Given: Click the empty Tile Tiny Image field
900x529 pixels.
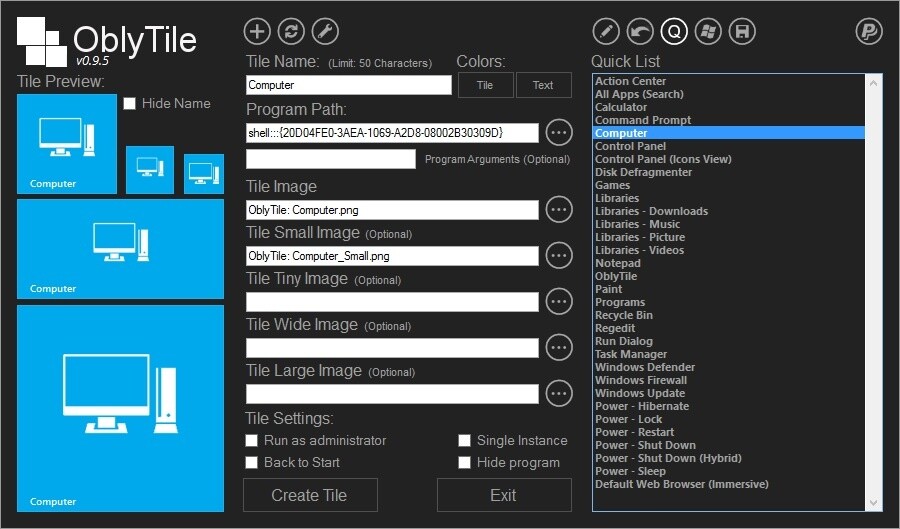Looking at the screenshot, I should 392,302.
